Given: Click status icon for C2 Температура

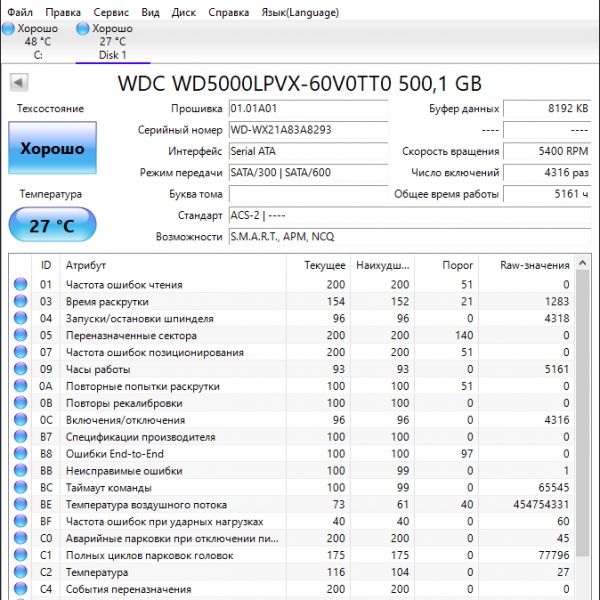Looking at the screenshot, I should (x=20, y=572).
